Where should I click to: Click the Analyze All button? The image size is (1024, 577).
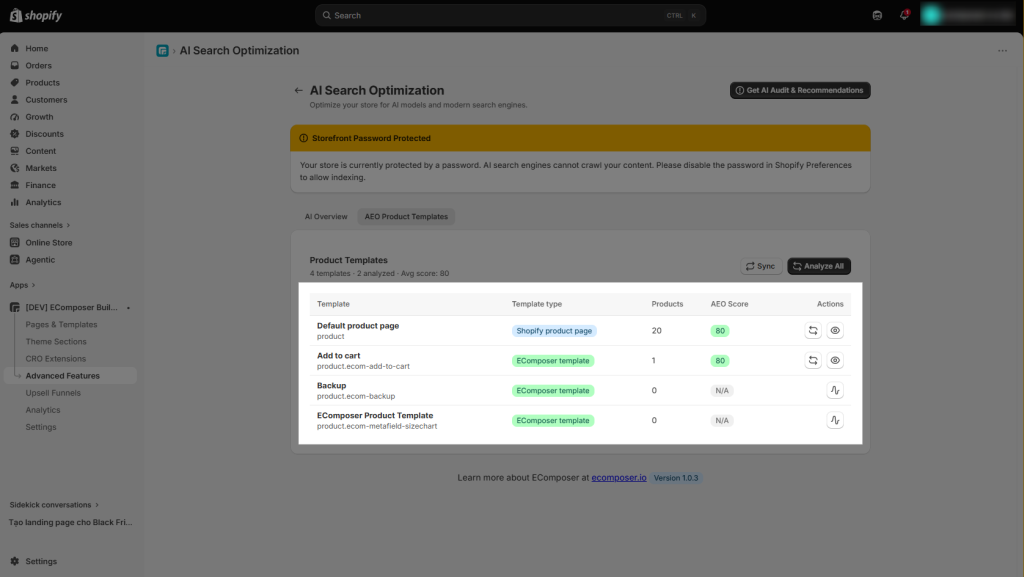point(819,266)
